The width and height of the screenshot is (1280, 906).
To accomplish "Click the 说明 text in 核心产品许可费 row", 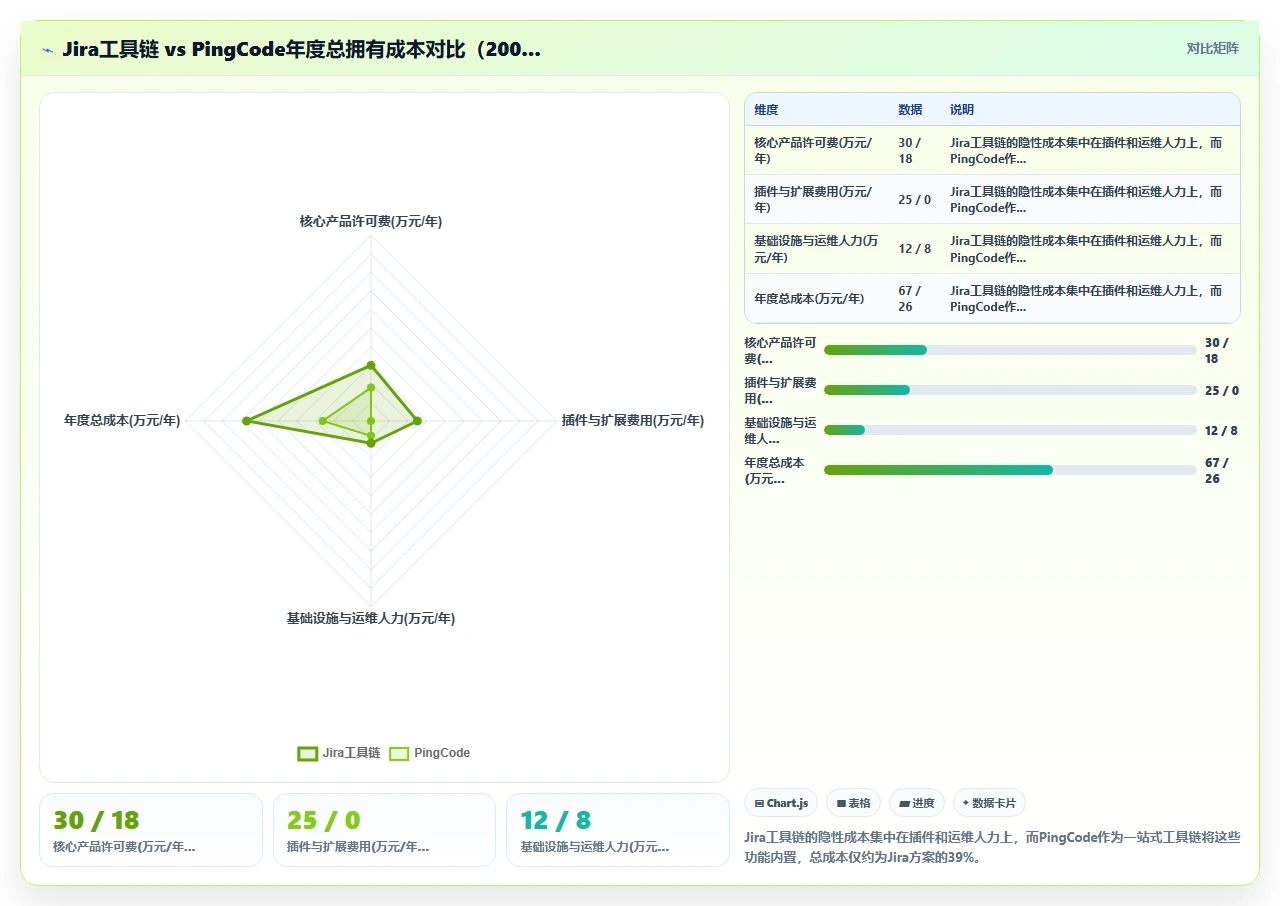I will point(1086,150).
